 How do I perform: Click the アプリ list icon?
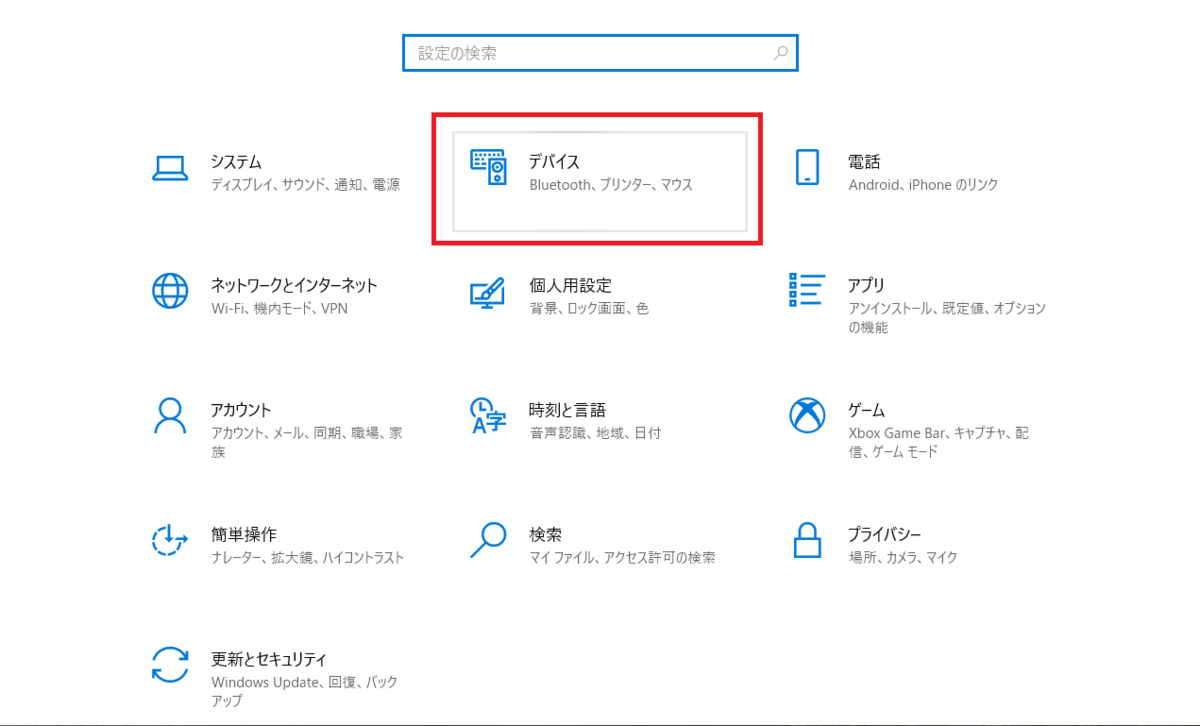pos(806,290)
